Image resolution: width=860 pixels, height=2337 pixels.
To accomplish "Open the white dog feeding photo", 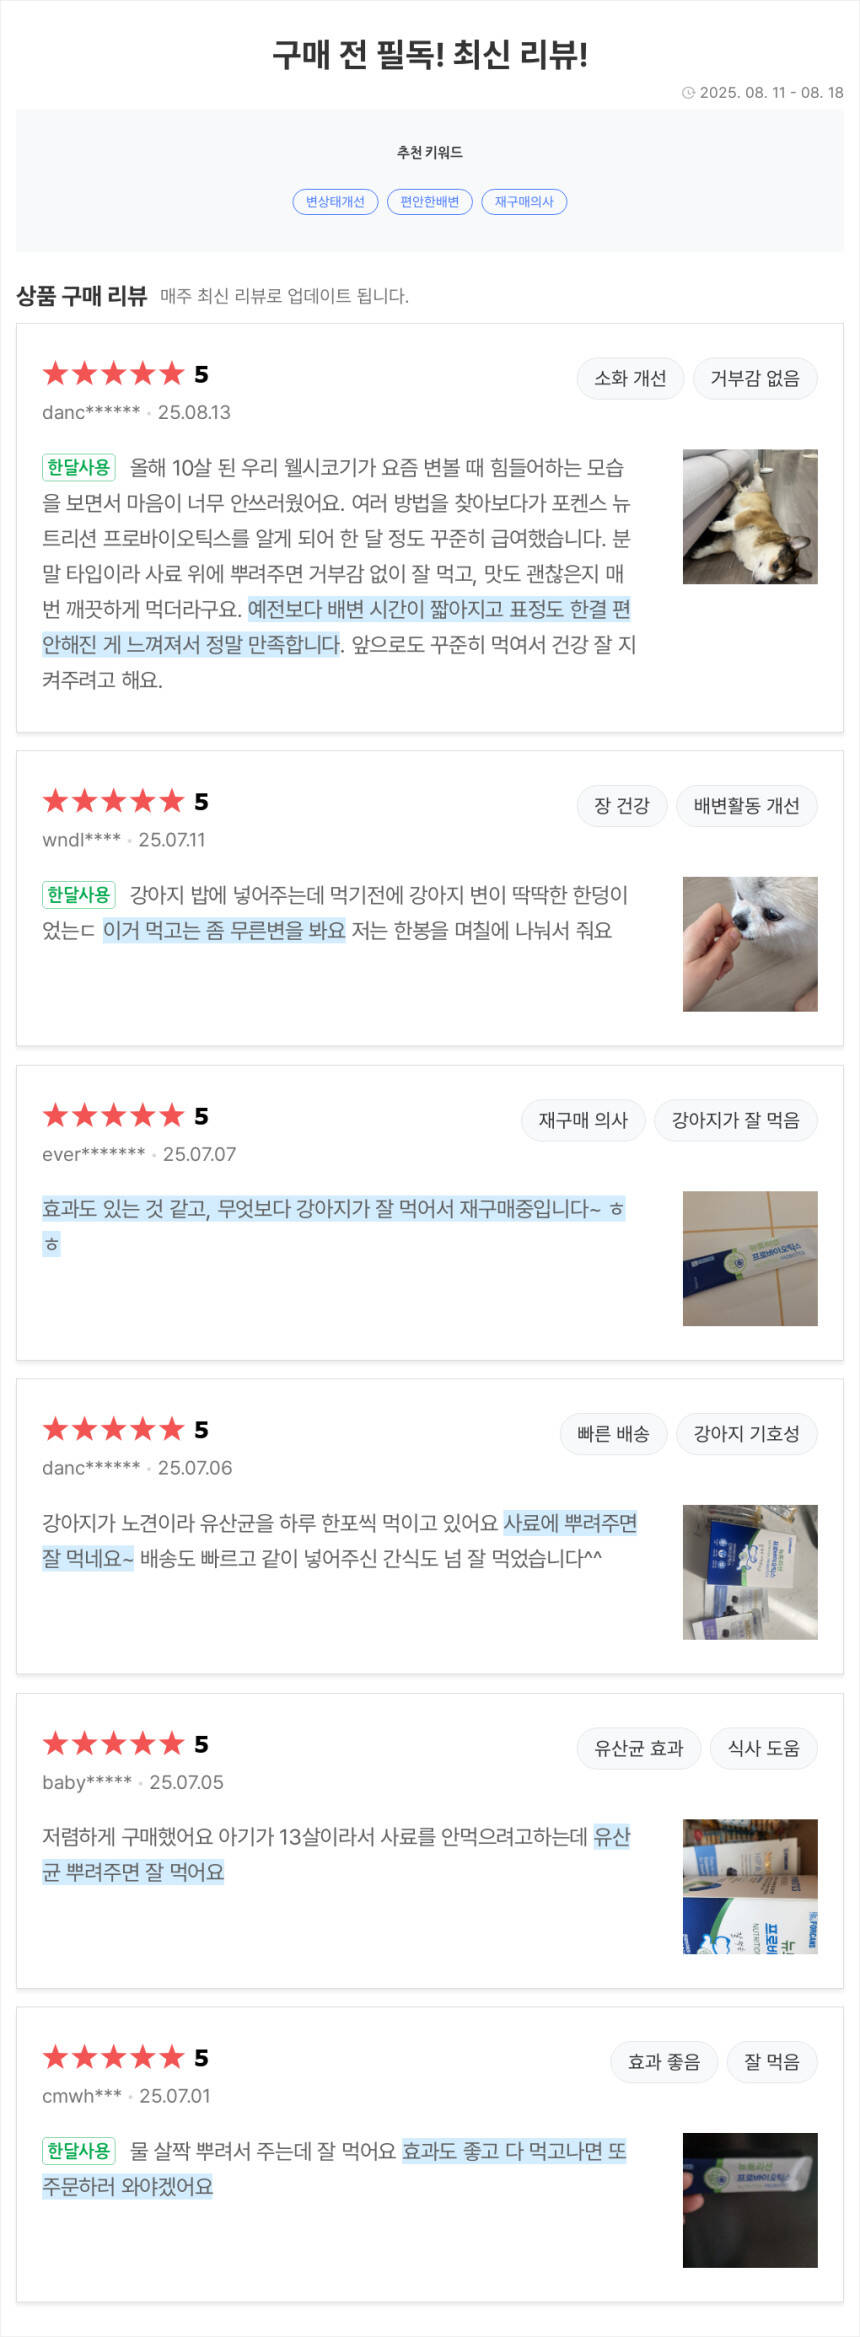I will point(750,944).
